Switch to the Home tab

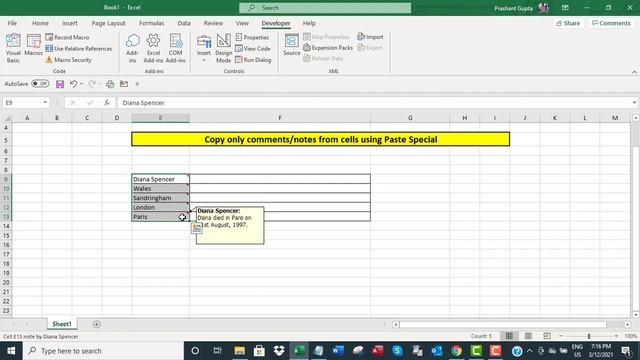click(40, 23)
